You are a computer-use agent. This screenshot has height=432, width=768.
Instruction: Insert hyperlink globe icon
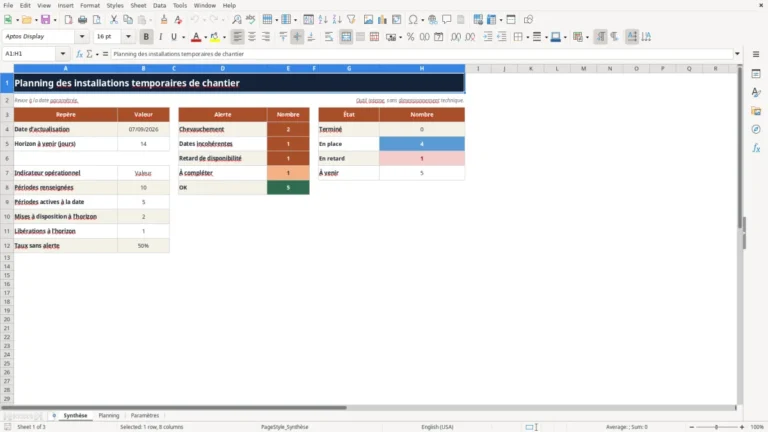[432, 20]
